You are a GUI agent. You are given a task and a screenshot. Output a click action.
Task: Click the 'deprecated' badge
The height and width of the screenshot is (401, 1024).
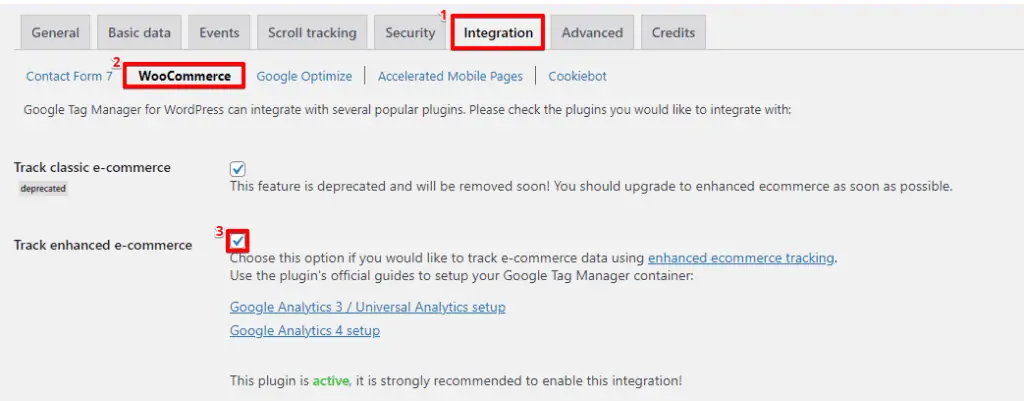(42, 189)
